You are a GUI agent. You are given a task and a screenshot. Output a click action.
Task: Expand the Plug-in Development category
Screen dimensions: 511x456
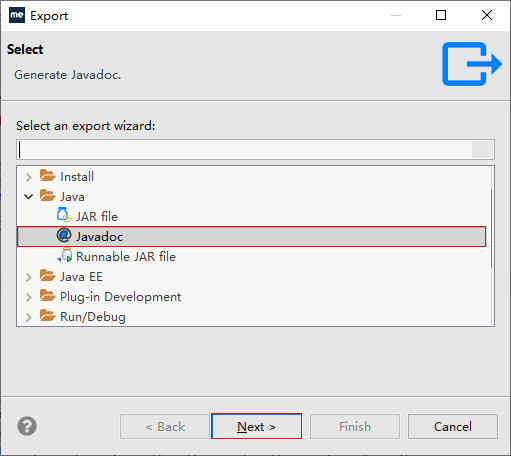29,297
